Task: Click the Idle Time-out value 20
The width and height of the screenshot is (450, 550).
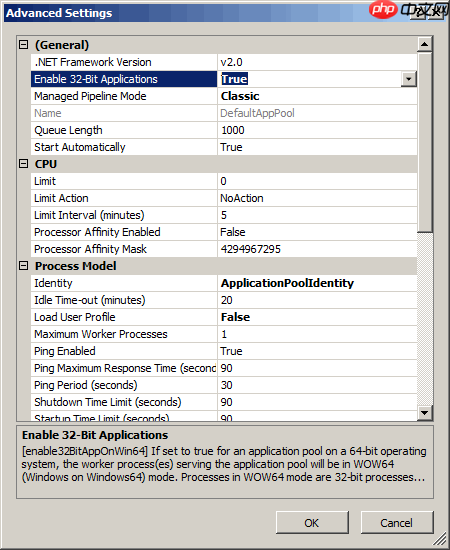Action: [x=227, y=300]
